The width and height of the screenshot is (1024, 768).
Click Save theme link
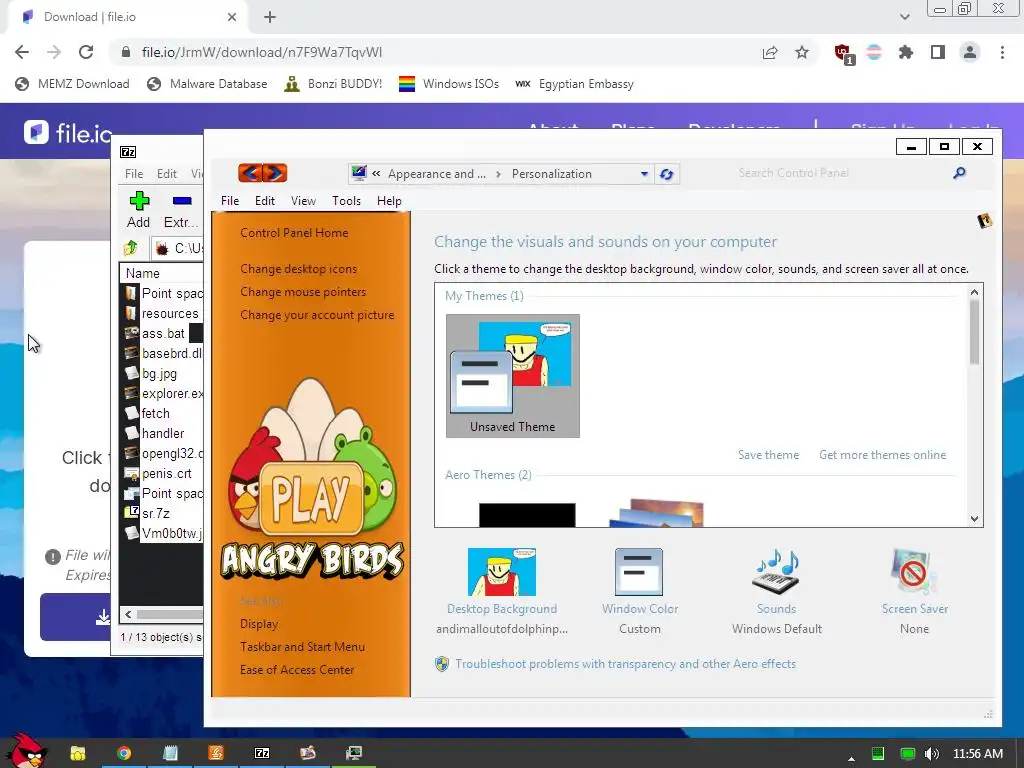point(769,455)
